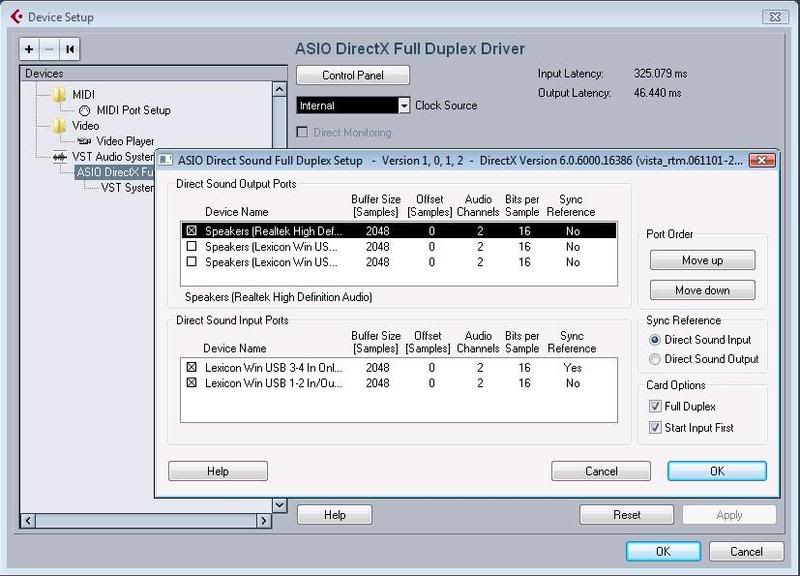Click the Video folder icon
Screen dimensions: 800x576
[61, 126]
